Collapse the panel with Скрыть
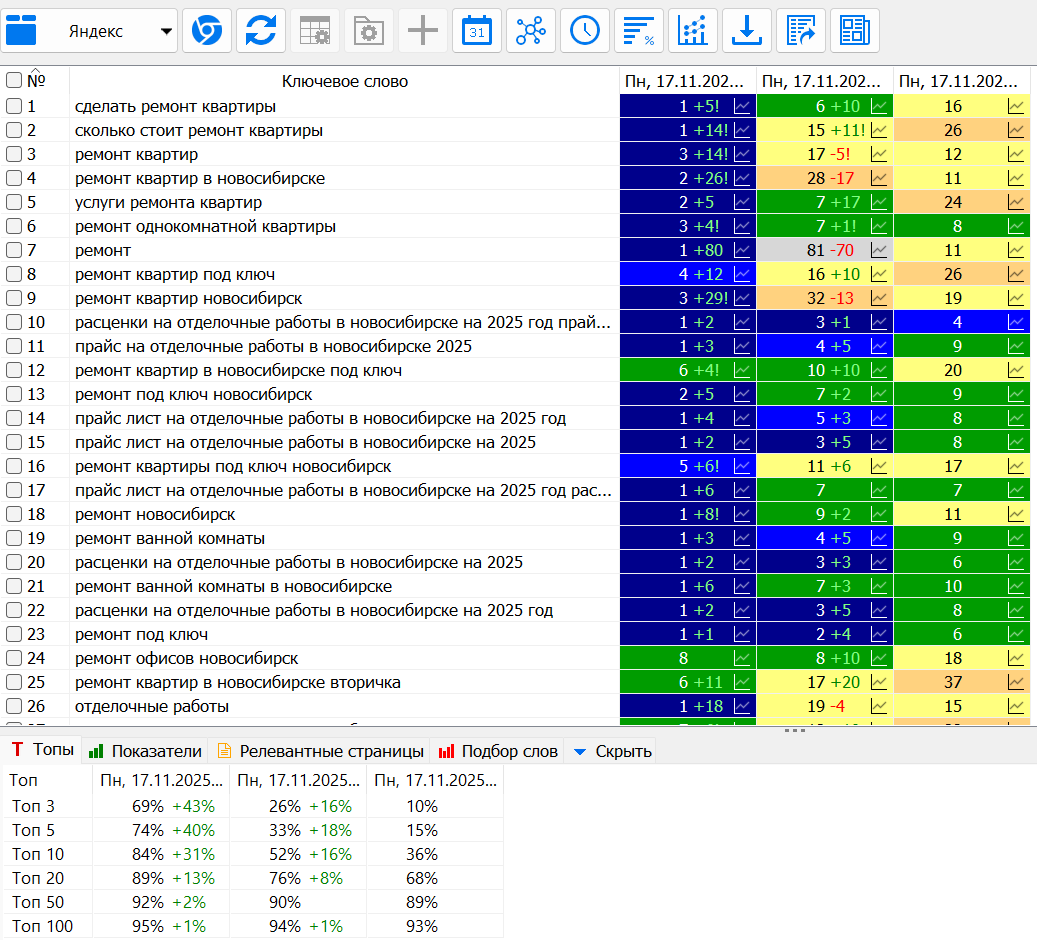This screenshot has height=940, width=1037. click(x=613, y=751)
